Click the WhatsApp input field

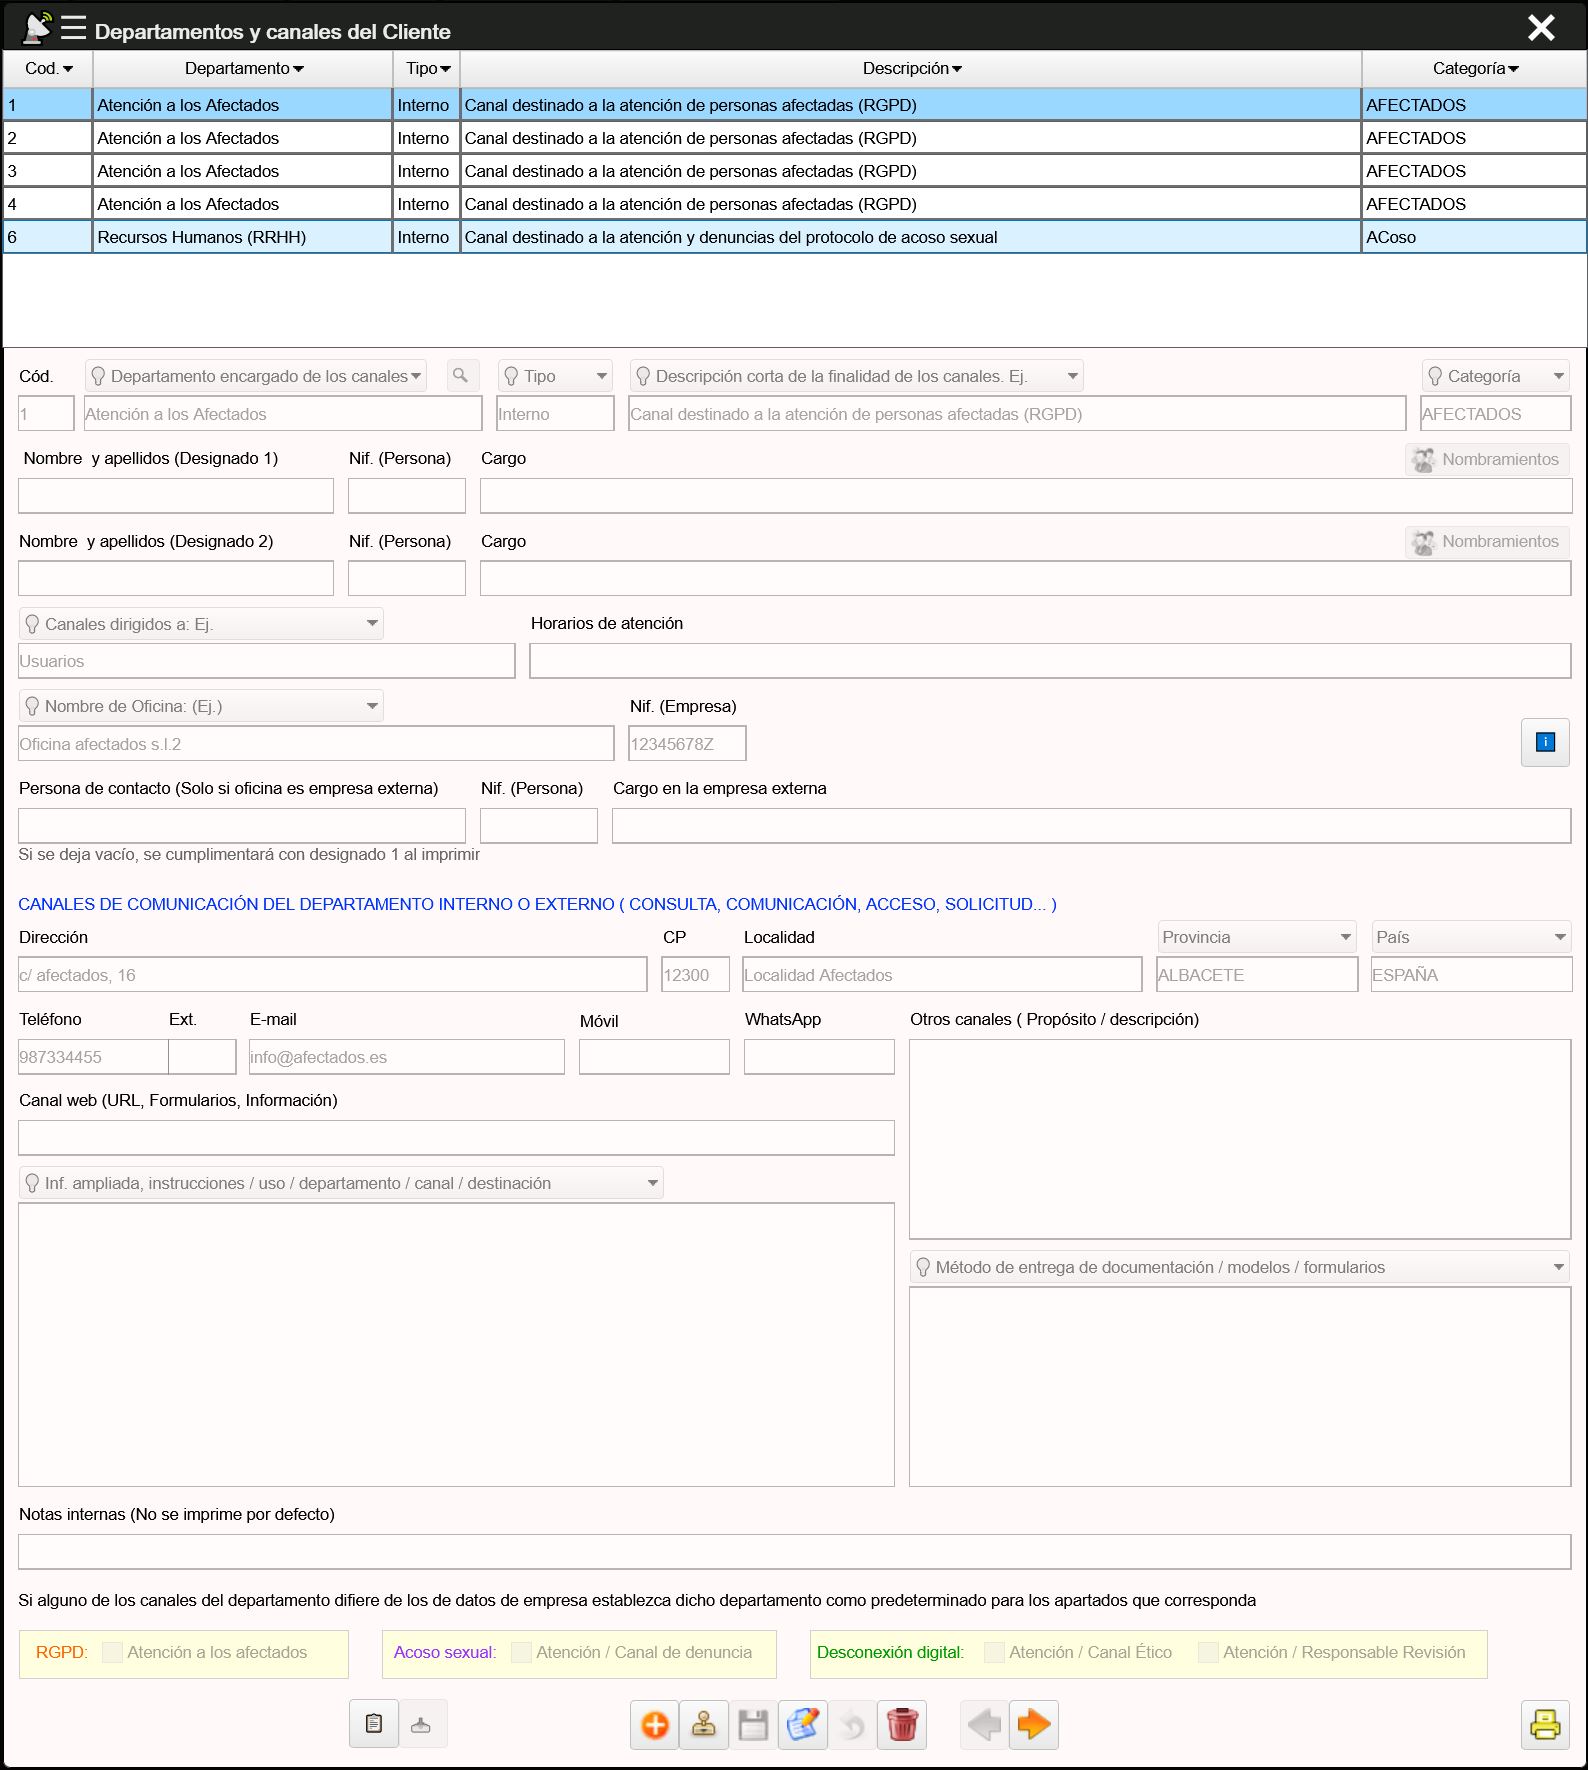pos(819,1057)
